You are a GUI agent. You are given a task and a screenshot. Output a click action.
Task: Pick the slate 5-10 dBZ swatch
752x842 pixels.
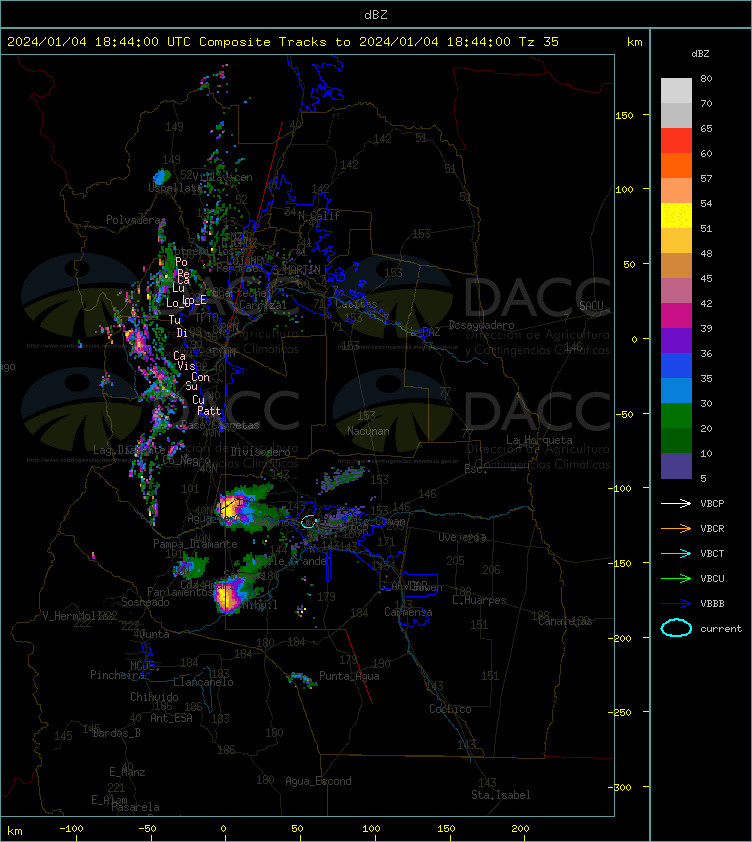pos(676,466)
